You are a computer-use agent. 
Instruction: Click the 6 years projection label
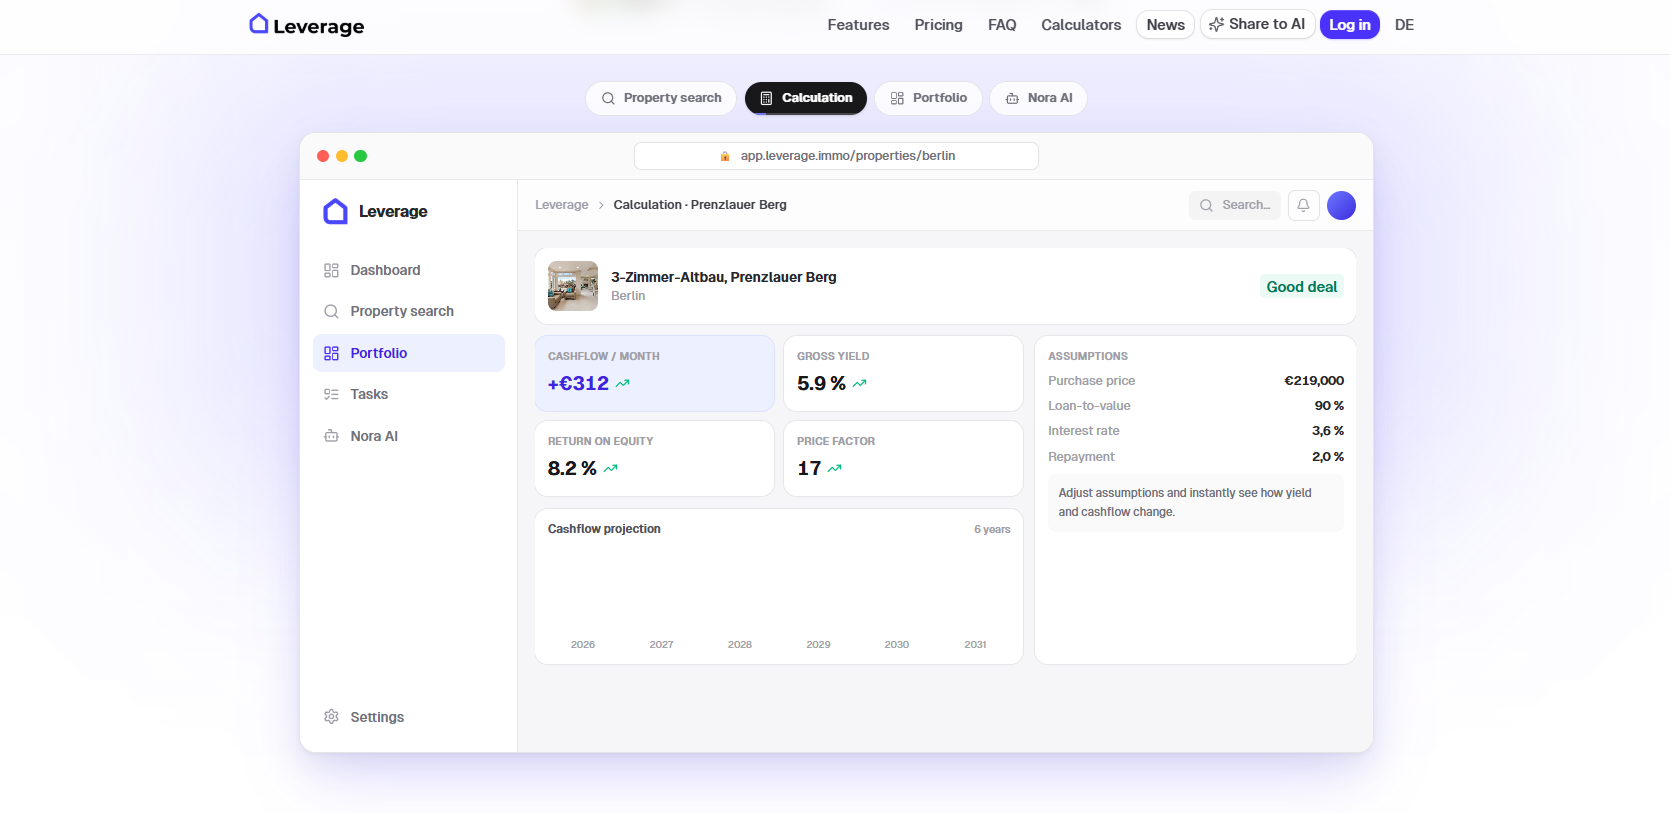(992, 530)
